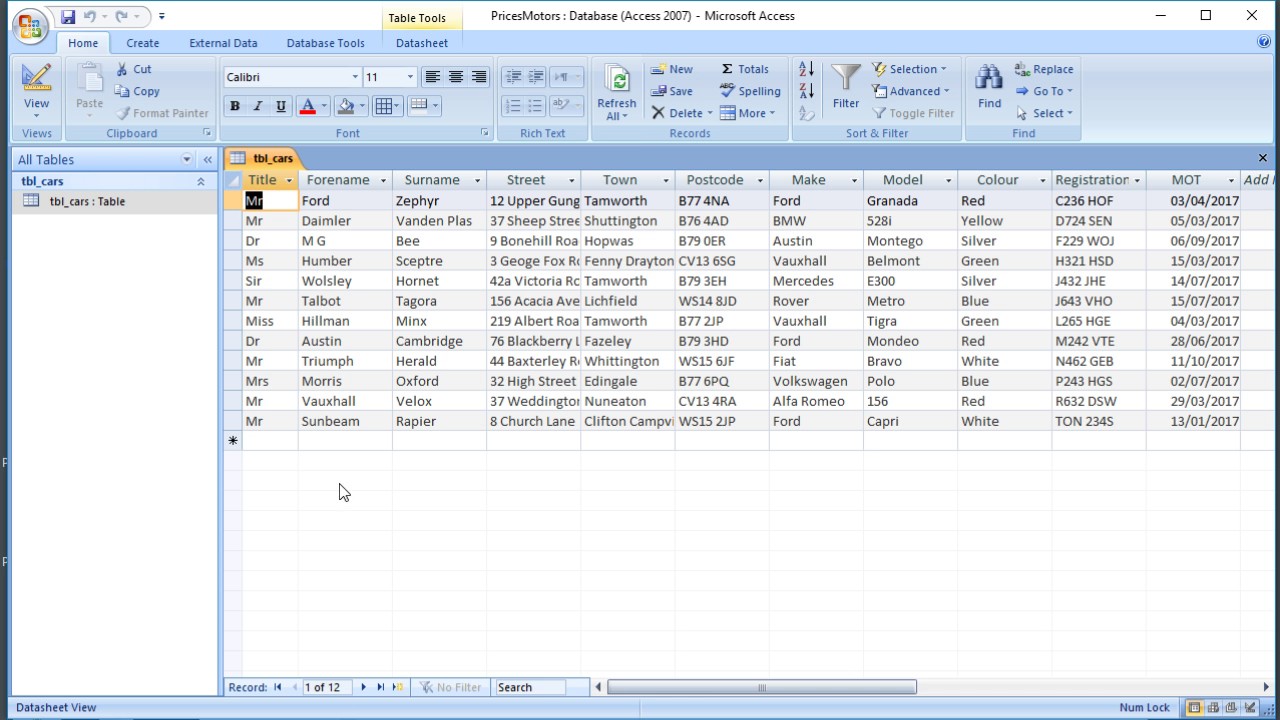Image resolution: width=1280 pixels, height=720 pixels.
Task: Open the Selection filter dropdown
Action: [x=909, y=69]
